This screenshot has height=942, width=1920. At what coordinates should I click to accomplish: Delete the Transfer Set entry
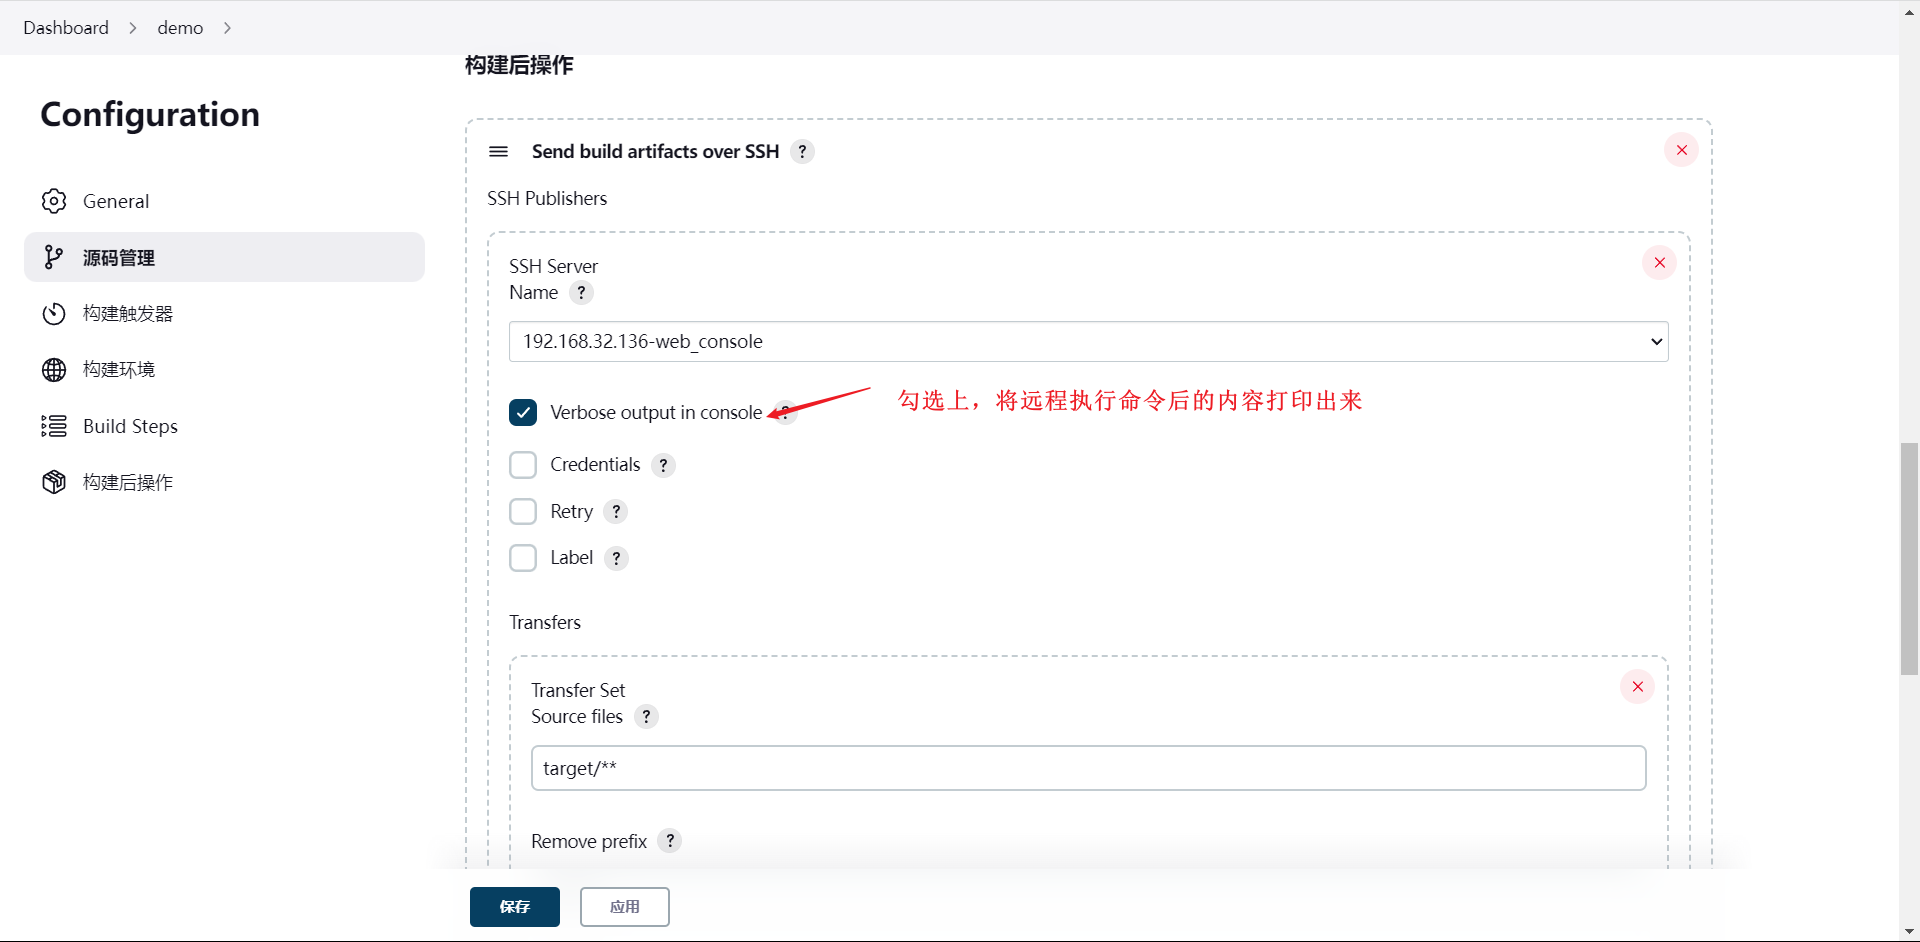pos(1637,687)
